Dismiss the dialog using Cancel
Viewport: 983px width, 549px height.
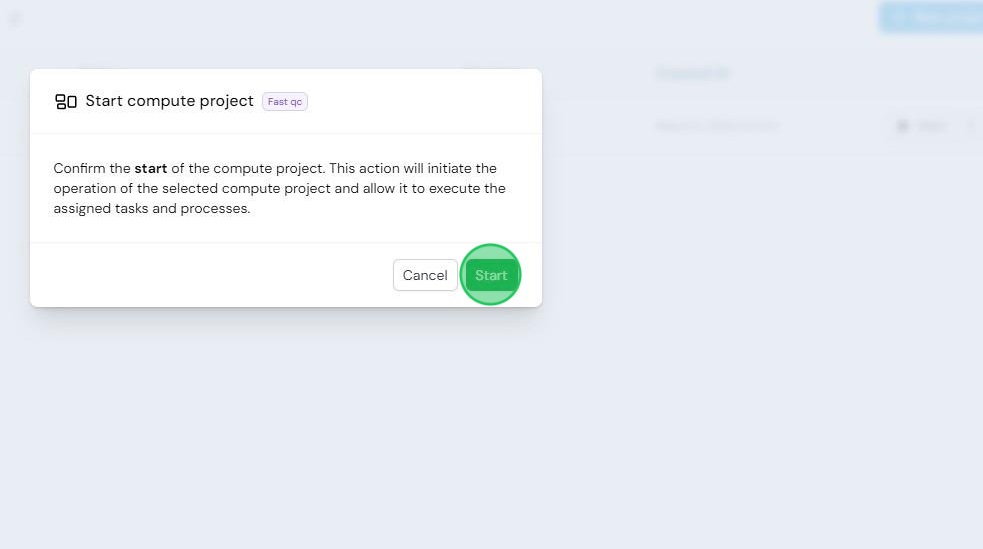click(425, 275)
